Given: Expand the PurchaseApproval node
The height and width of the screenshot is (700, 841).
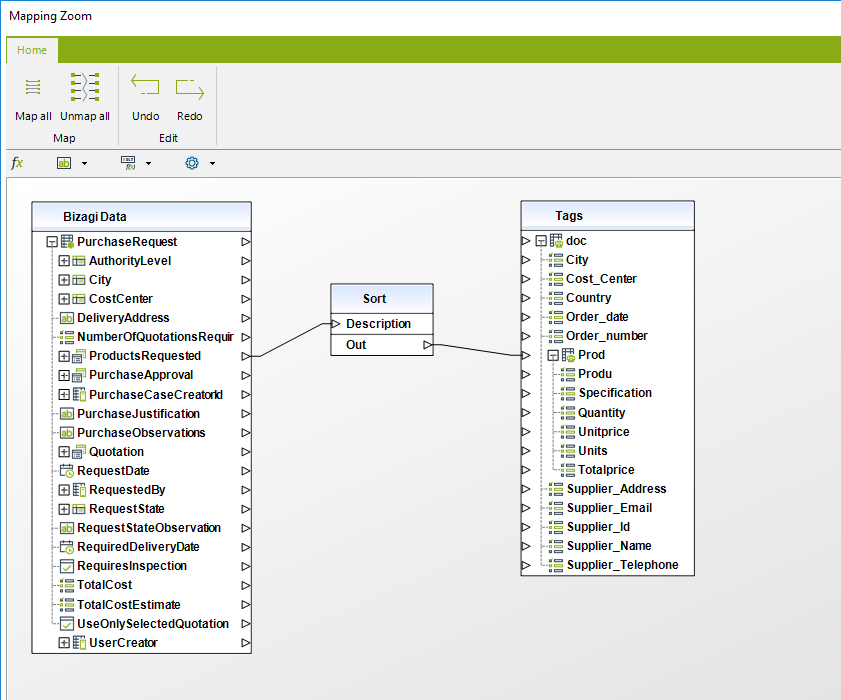Looking at the screenshot, I should pyautogui.click(x=64, y=375).
